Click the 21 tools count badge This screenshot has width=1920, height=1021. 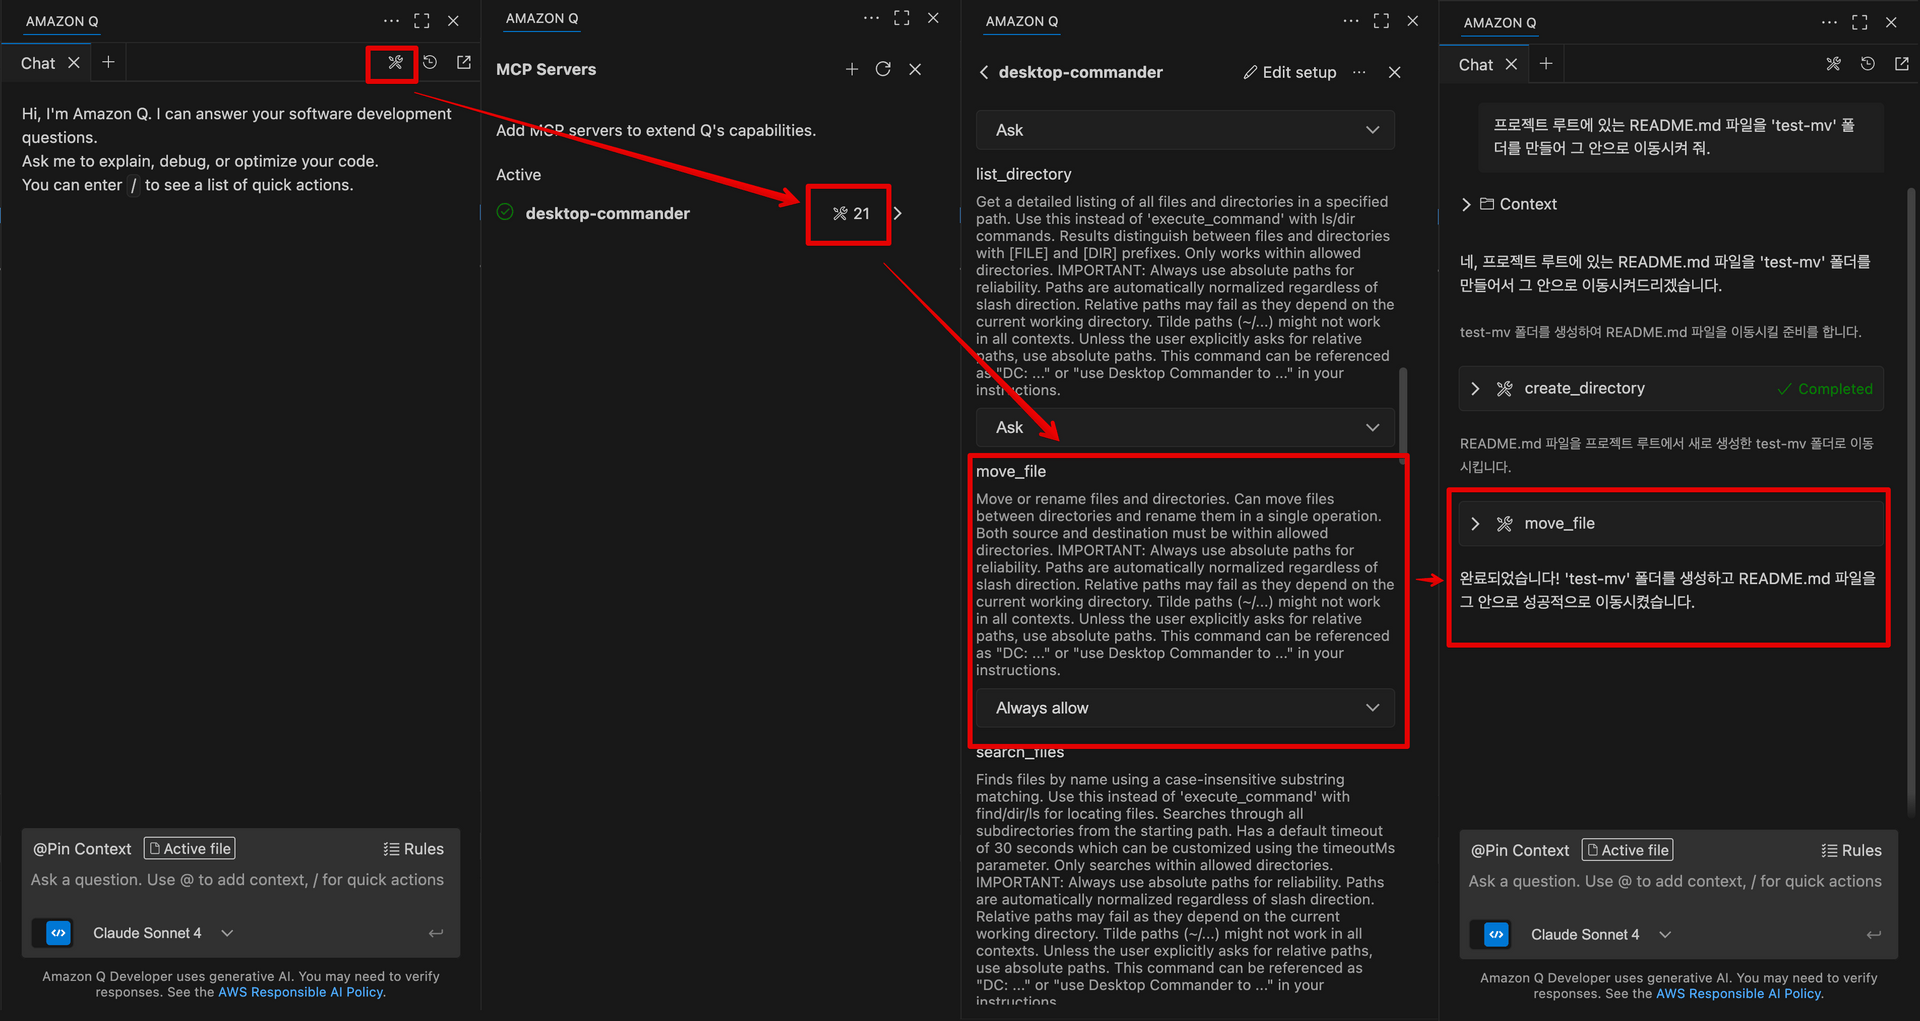pos(851,213)
